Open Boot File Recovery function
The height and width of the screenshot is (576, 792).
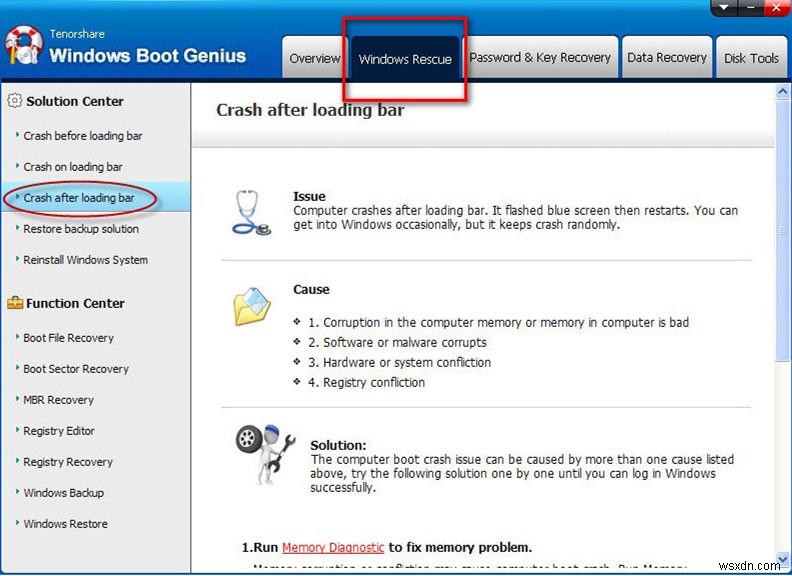(x=68, y=338)
